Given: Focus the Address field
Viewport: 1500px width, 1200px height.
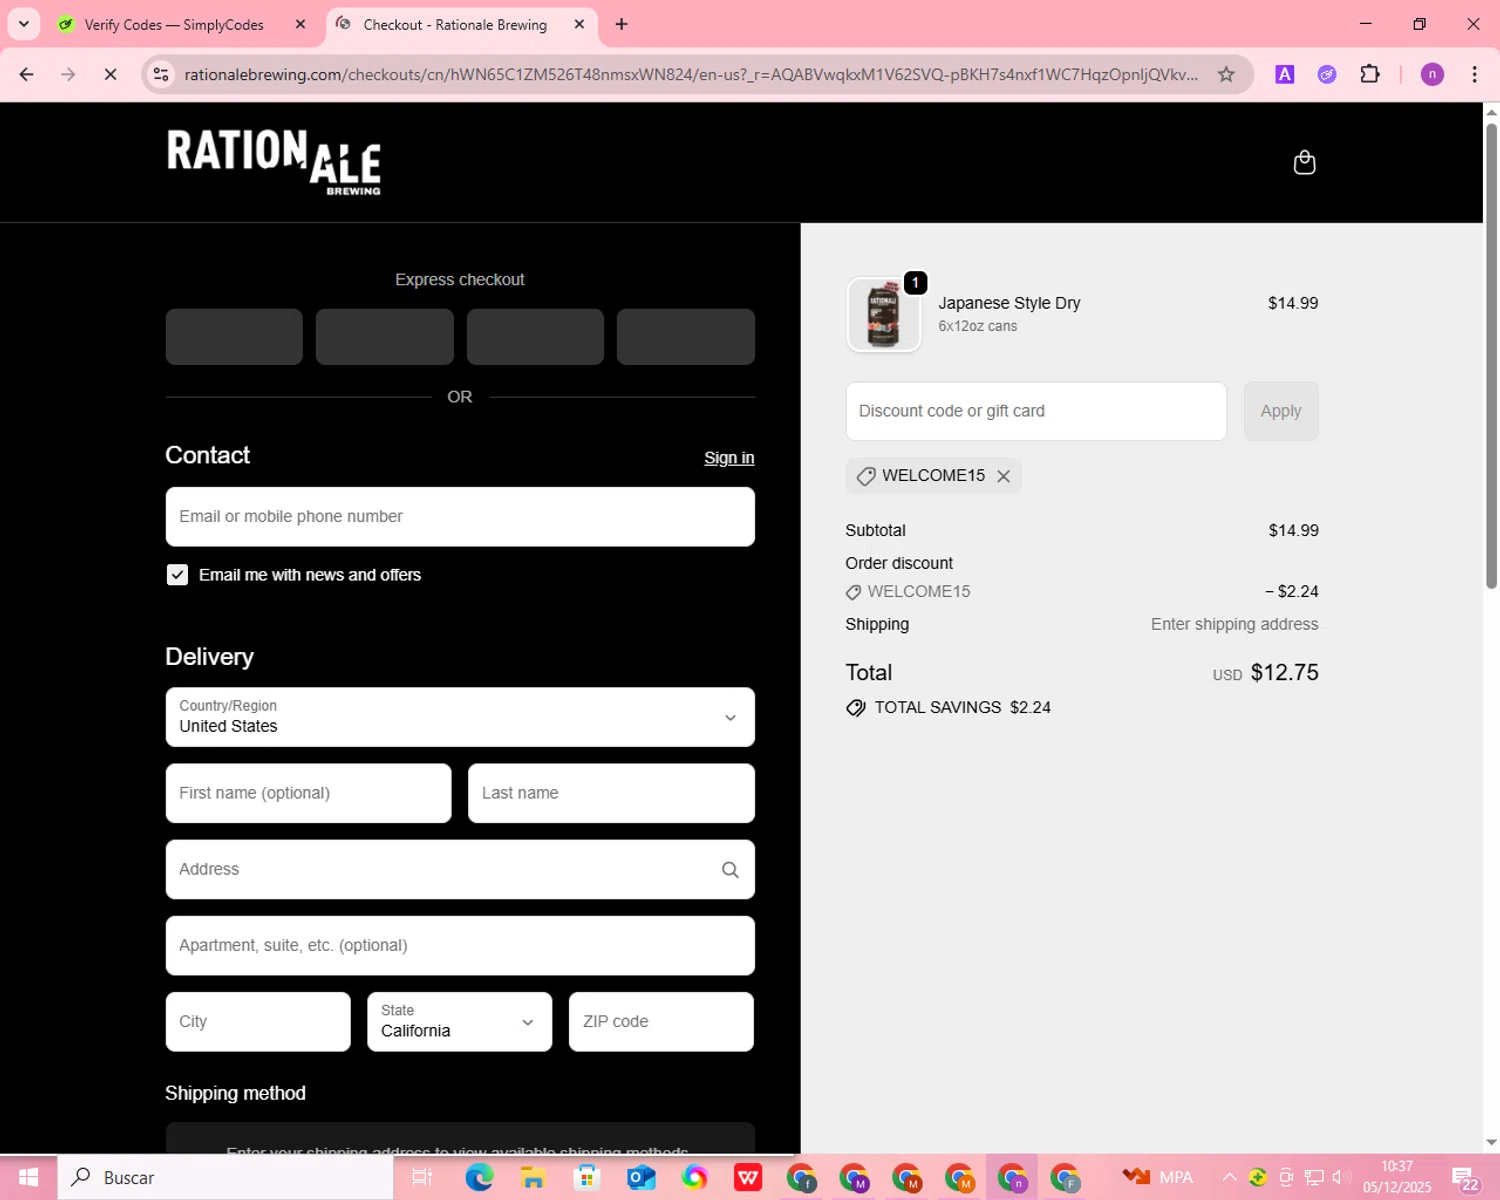Looking at the screenshot, I should (460, 870).
